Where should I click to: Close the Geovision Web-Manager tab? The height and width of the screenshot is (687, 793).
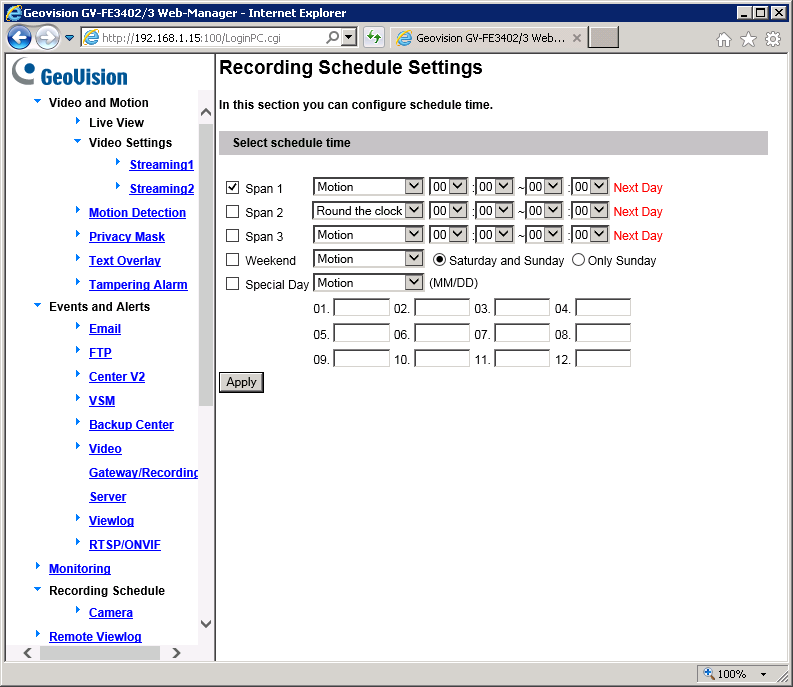click(x=577, y=38)
